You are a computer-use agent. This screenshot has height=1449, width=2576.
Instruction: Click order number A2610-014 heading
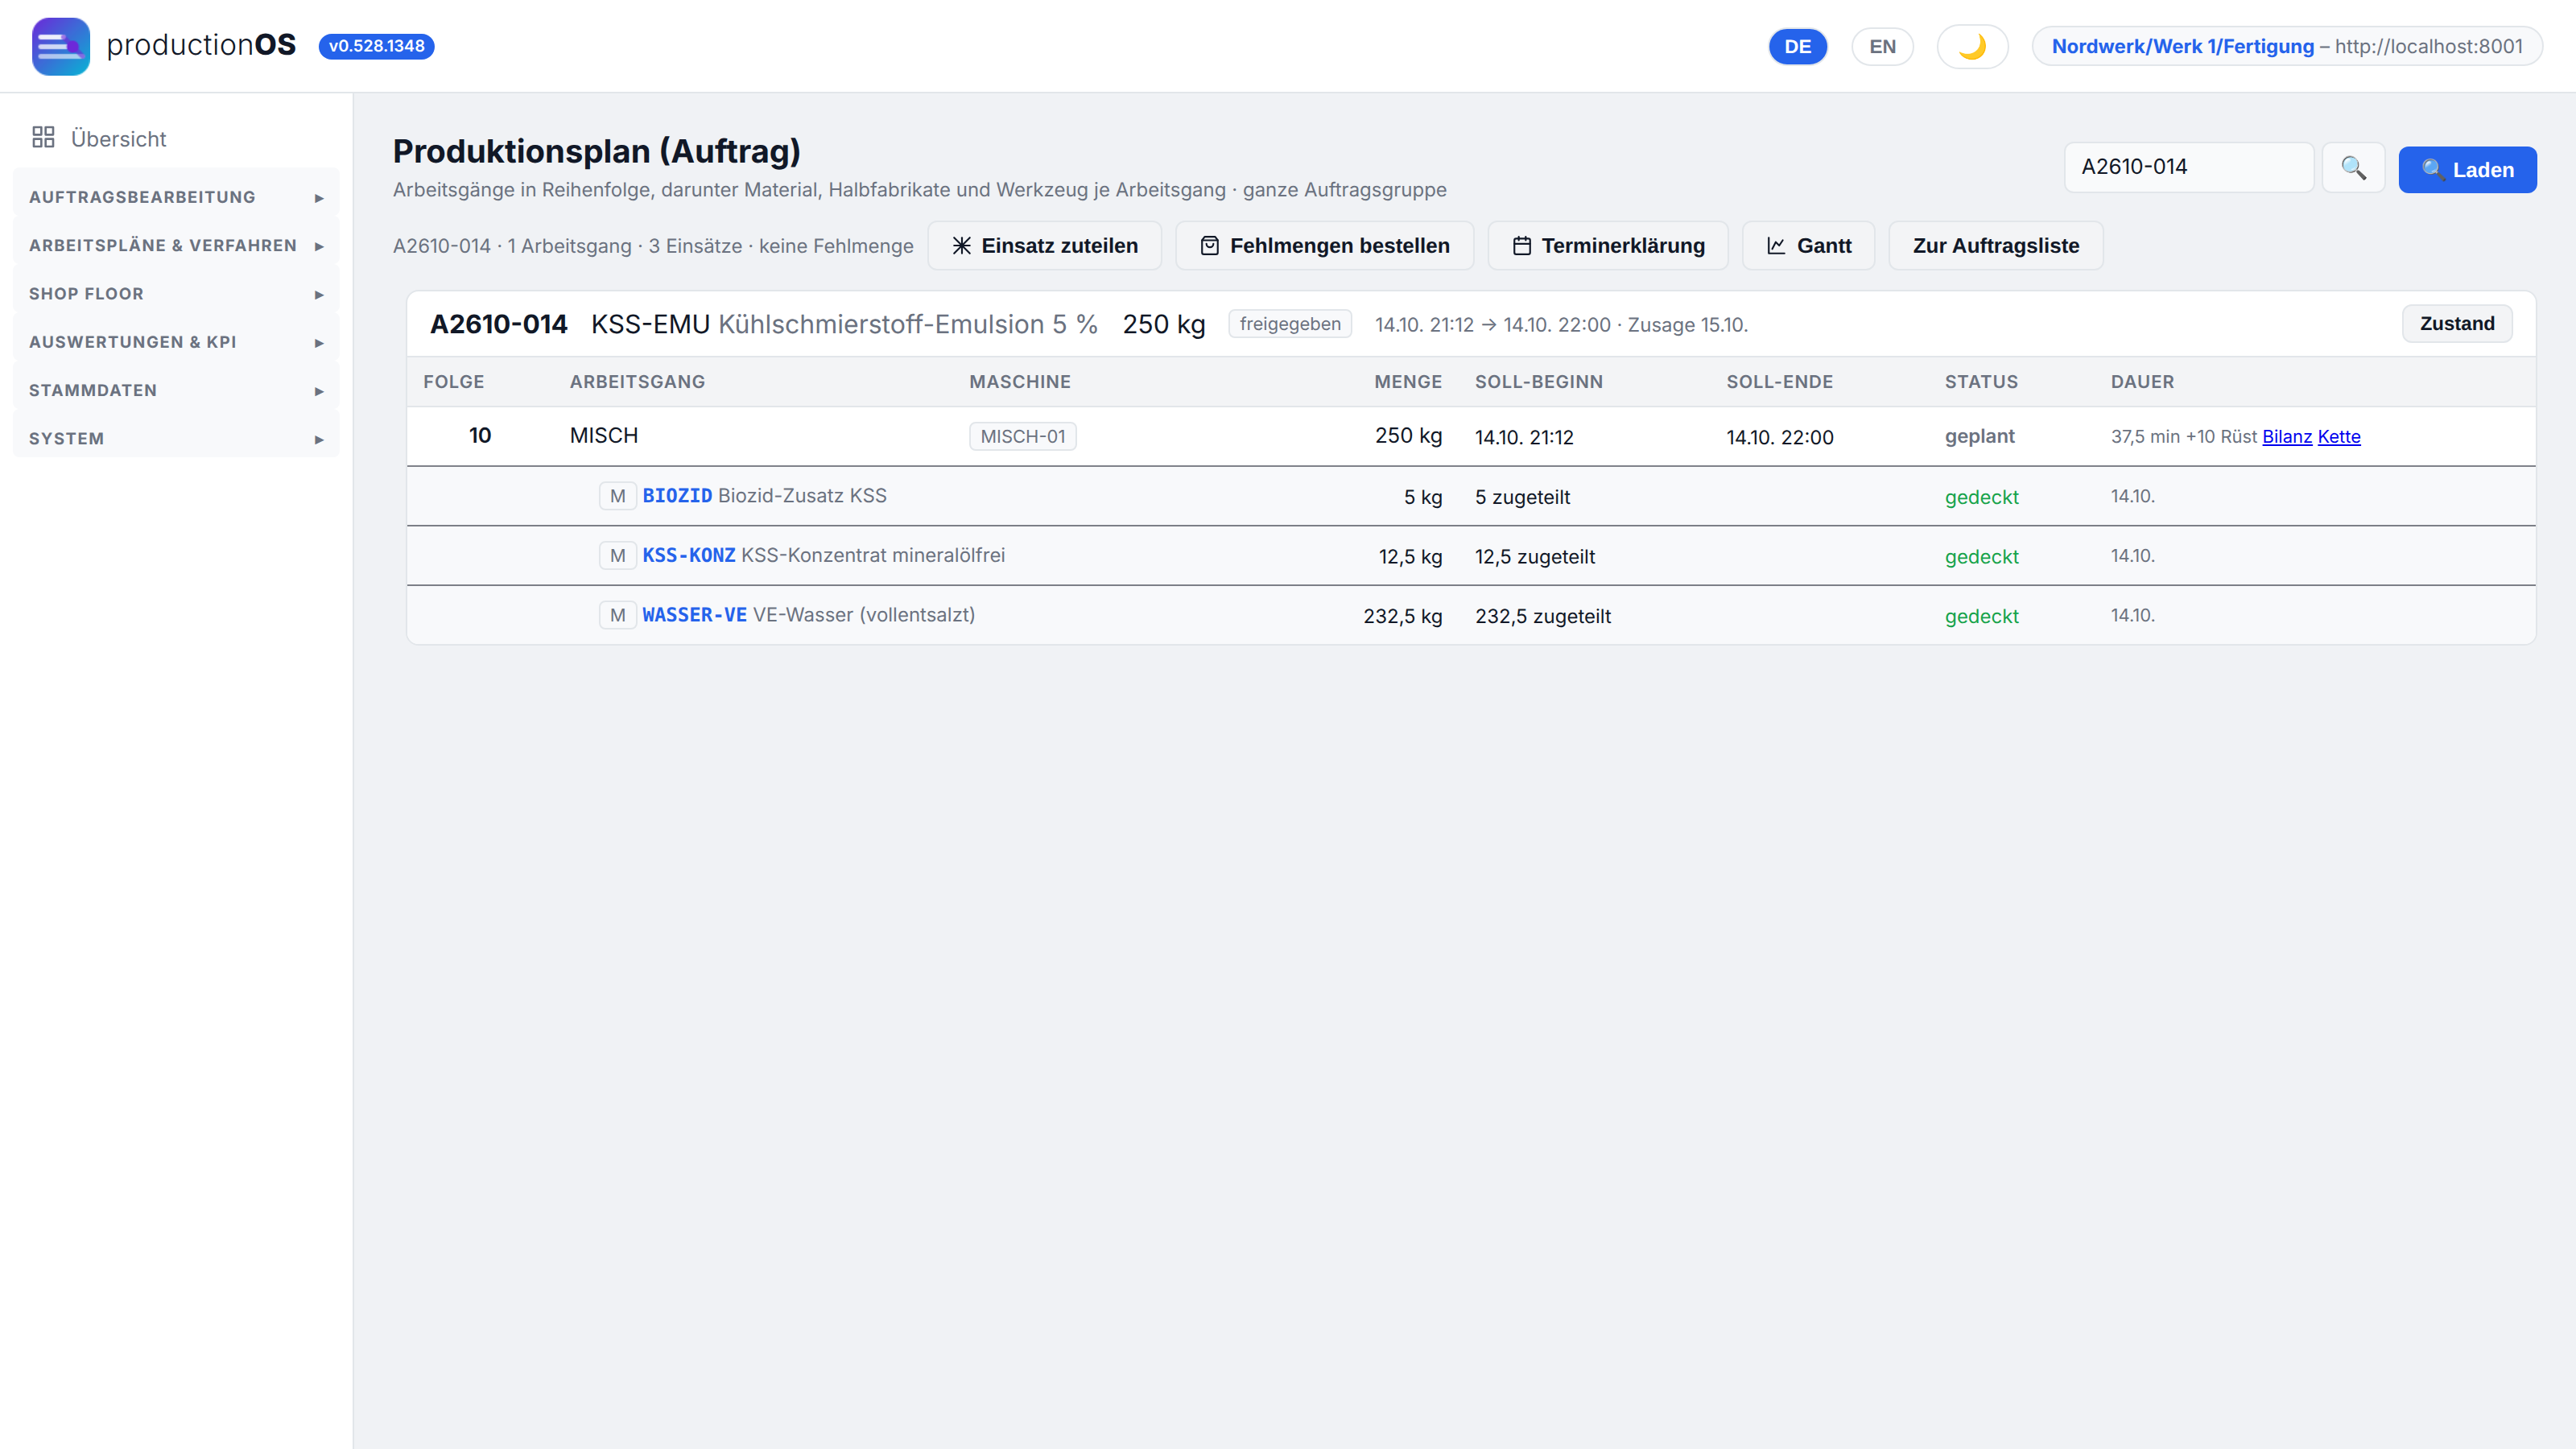coord(498,324)
